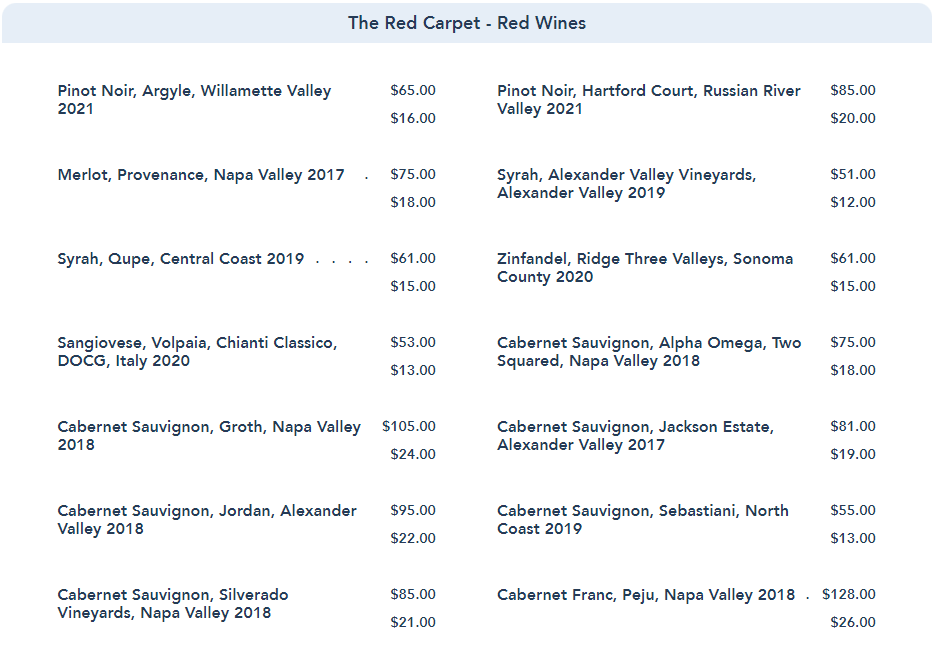This screenshot has width=934, height=667.
Task: Click the $128.00 Cabernet Franc price
Action: [x=849, y=594]
